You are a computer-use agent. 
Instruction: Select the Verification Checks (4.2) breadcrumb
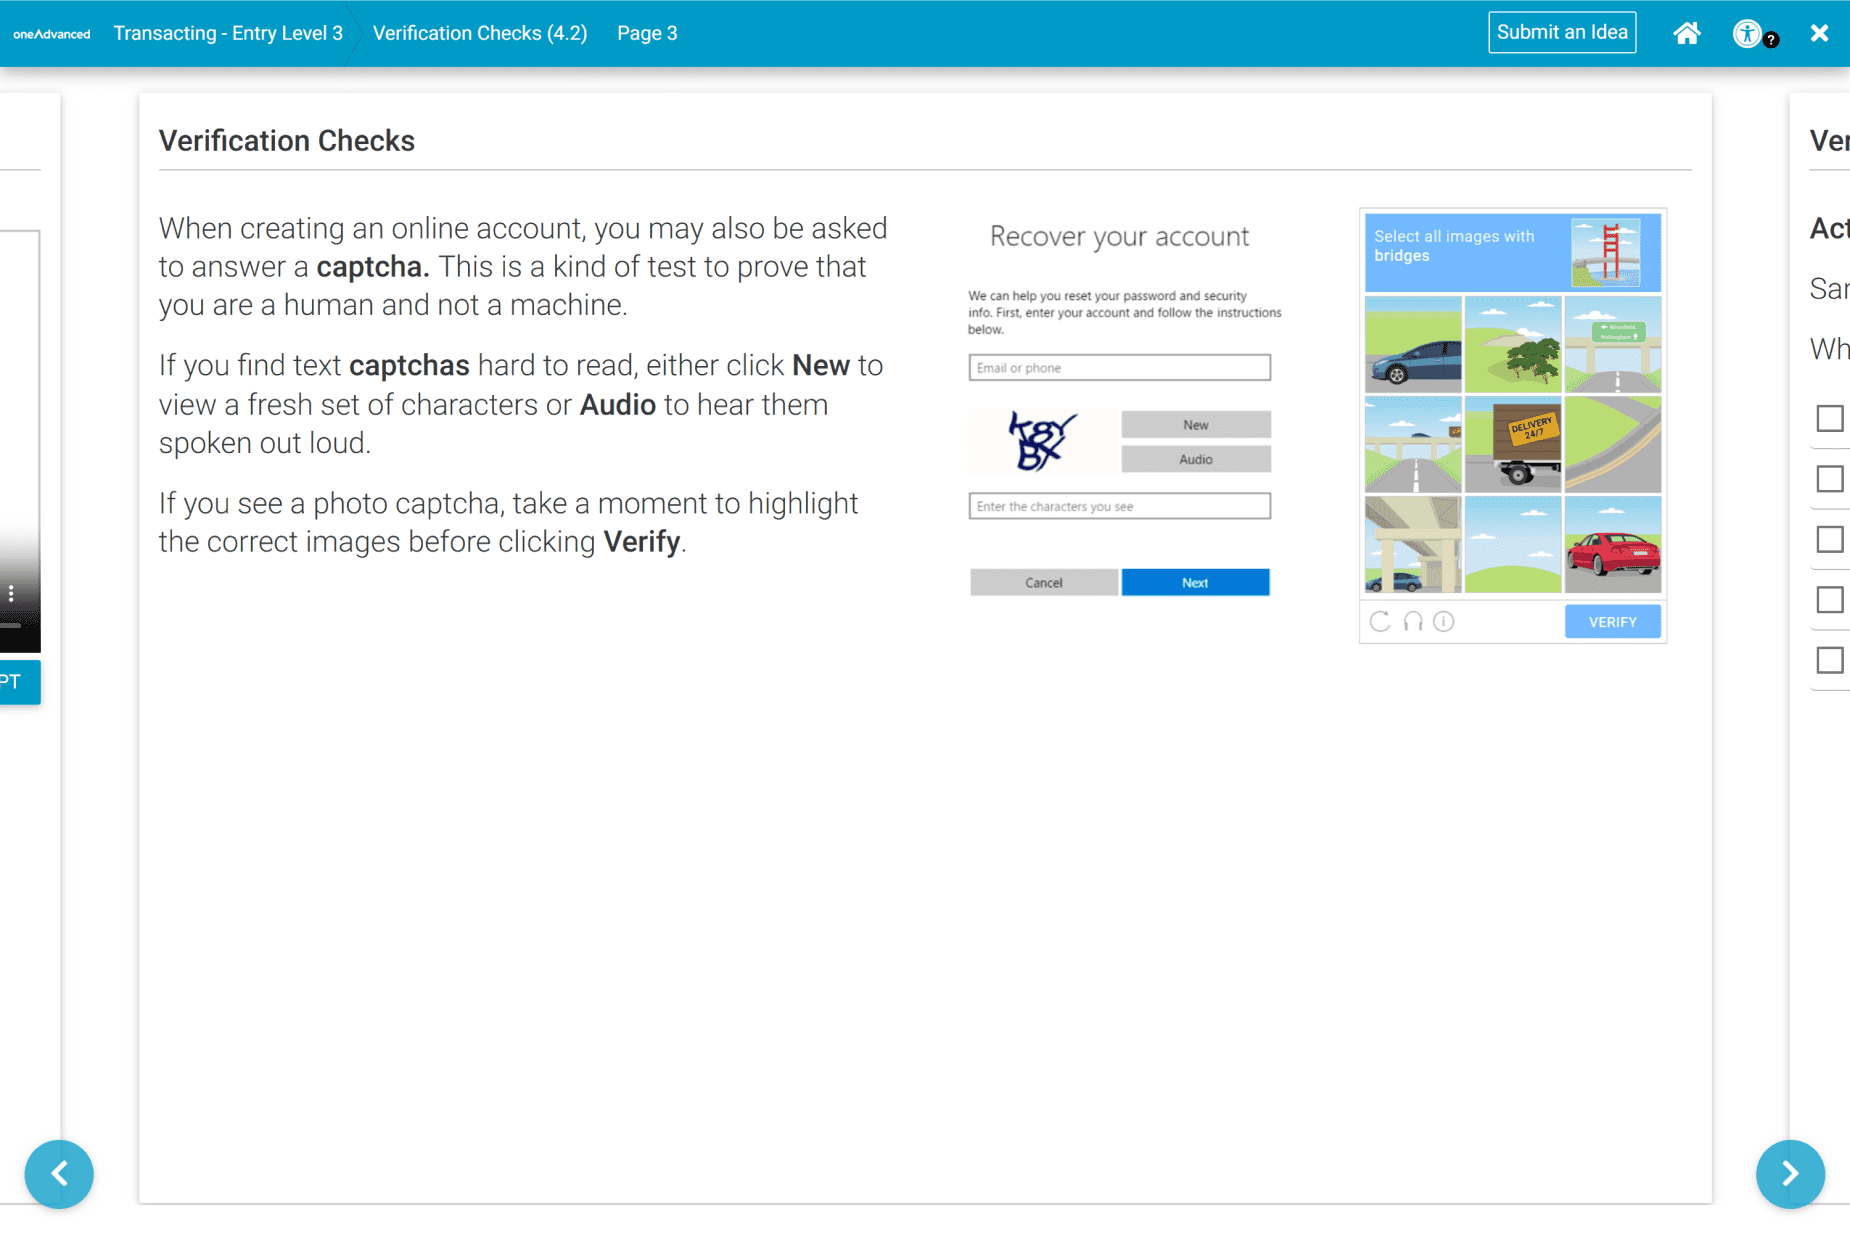(x=480, y=33)
